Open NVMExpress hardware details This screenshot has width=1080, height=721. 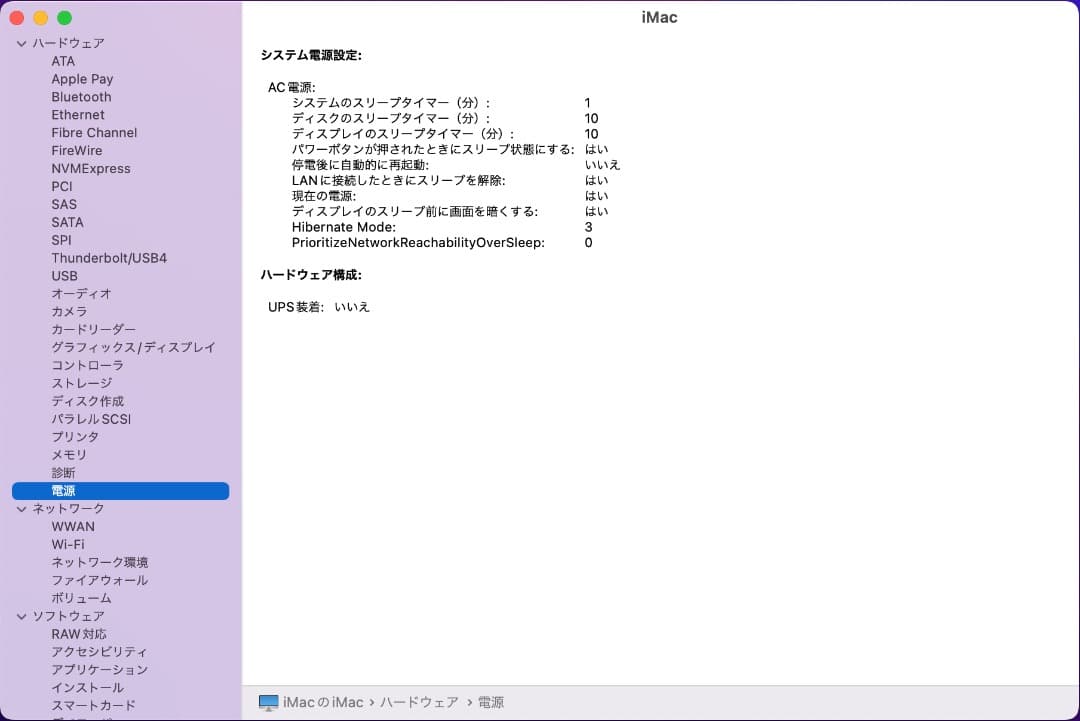click(91, 169)
